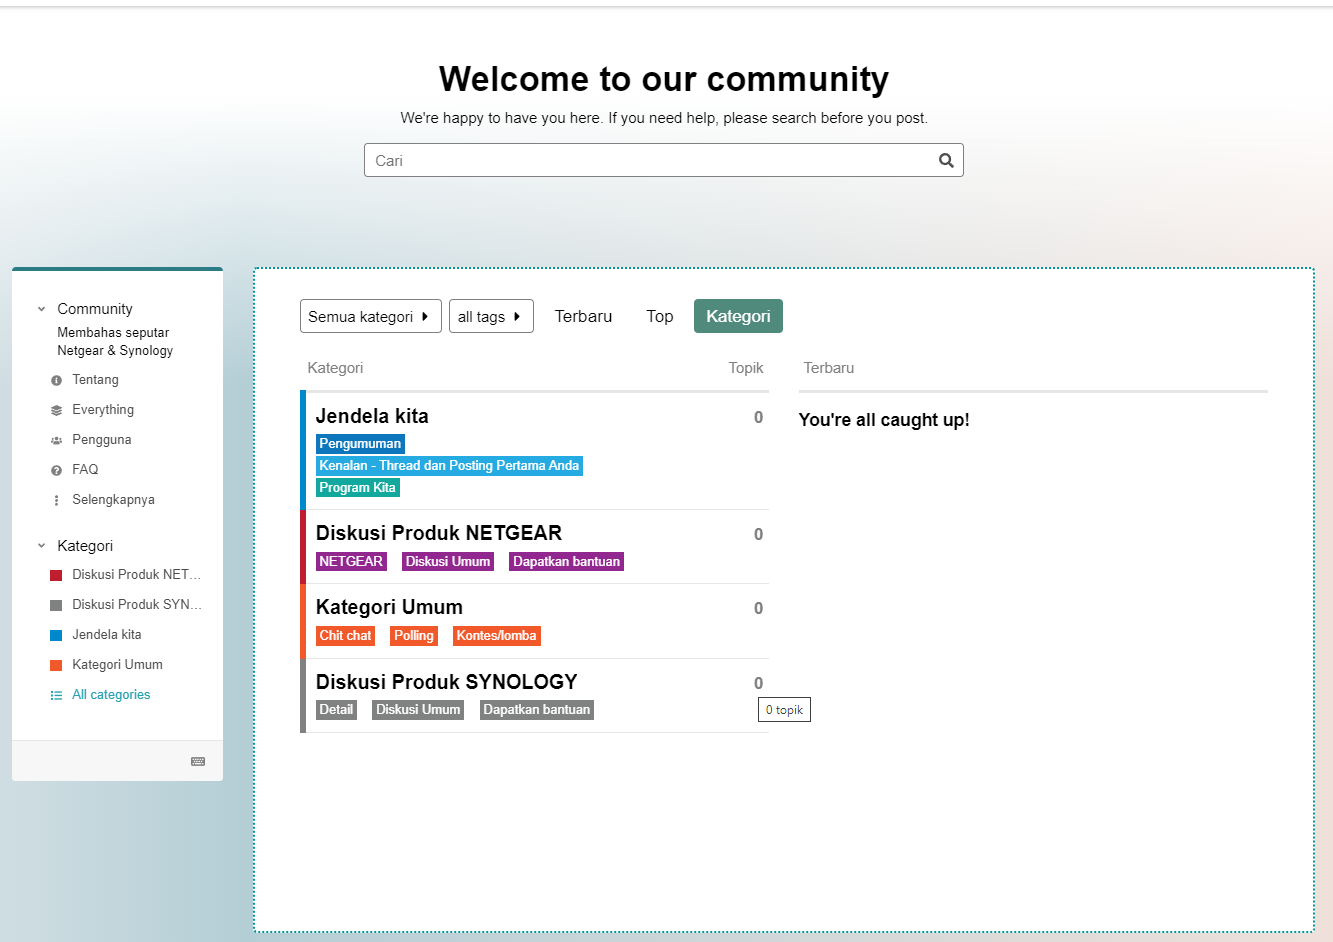The image size is (1333, 942).
Task: Open the Pengumuman subcategory tag
Action: coord(360,444)
